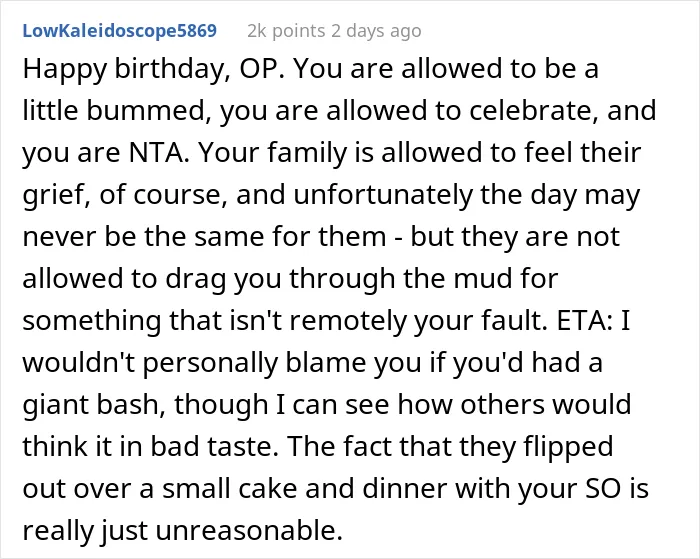
Task: Click the '2 days ago' timestamp
Action: (x=376, y=31)
